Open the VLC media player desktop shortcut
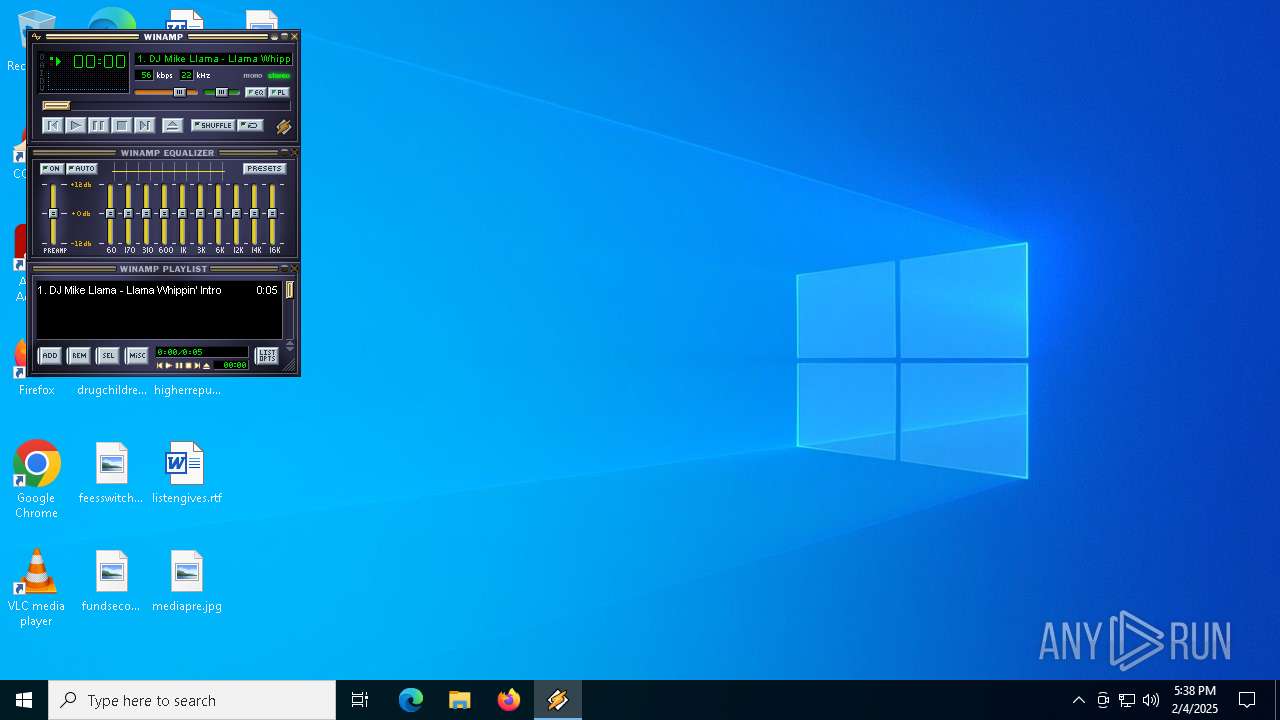 point(36,588)
